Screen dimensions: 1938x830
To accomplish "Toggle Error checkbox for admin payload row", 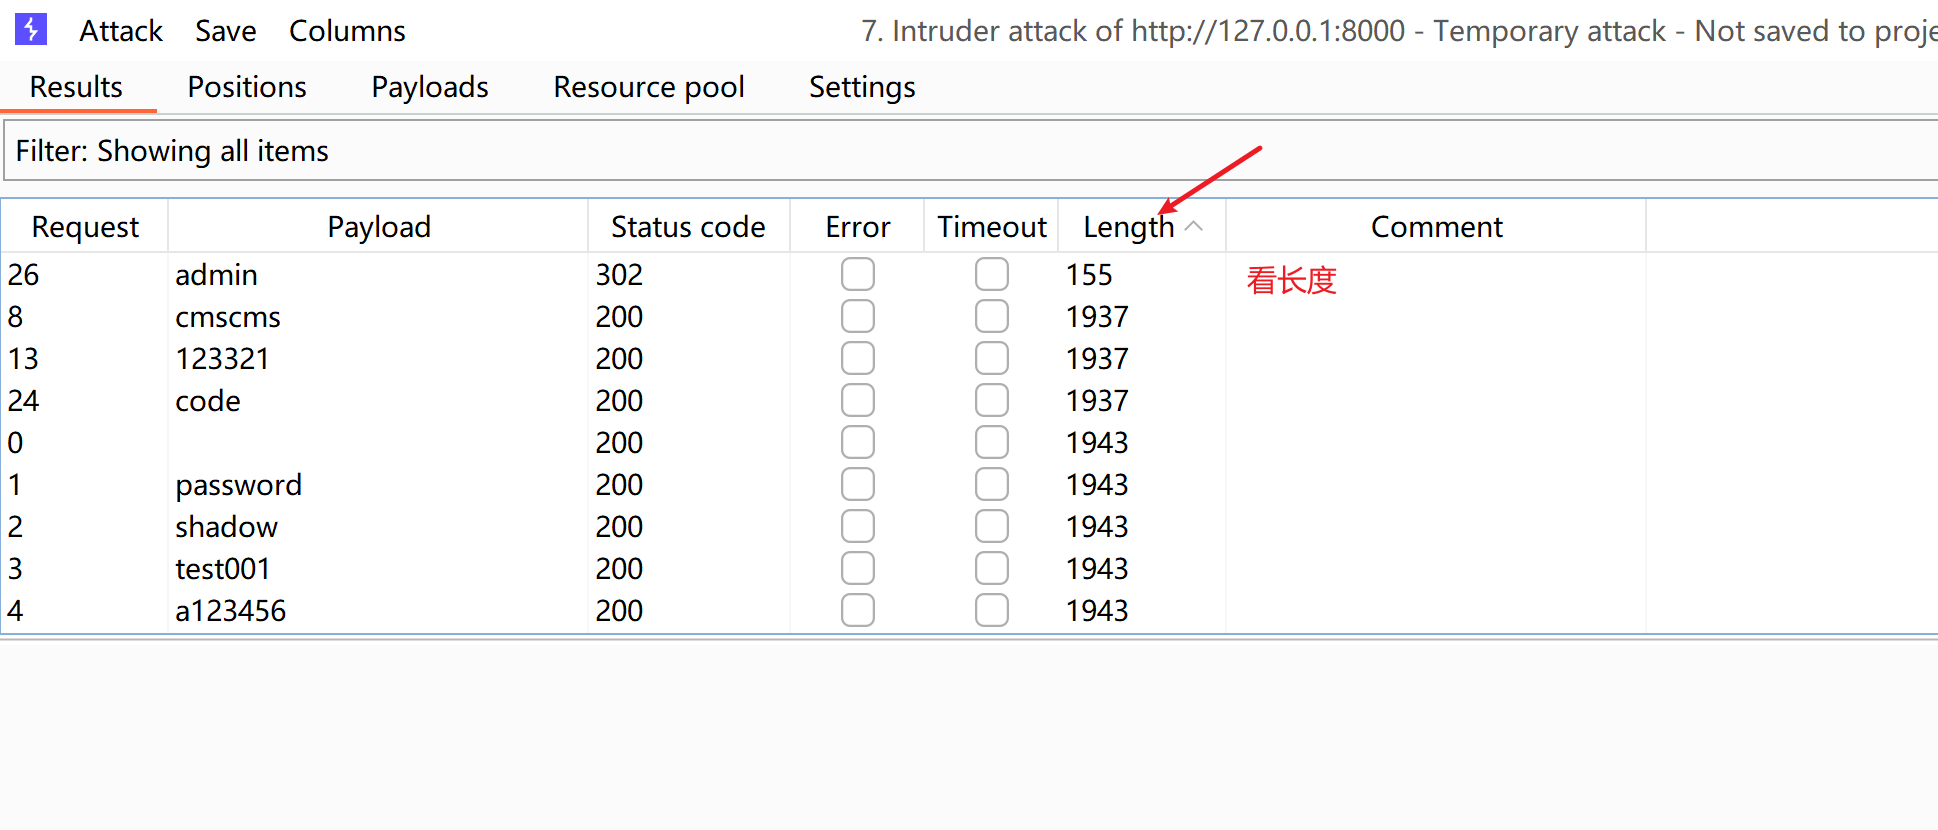I will tap(857, 274).
